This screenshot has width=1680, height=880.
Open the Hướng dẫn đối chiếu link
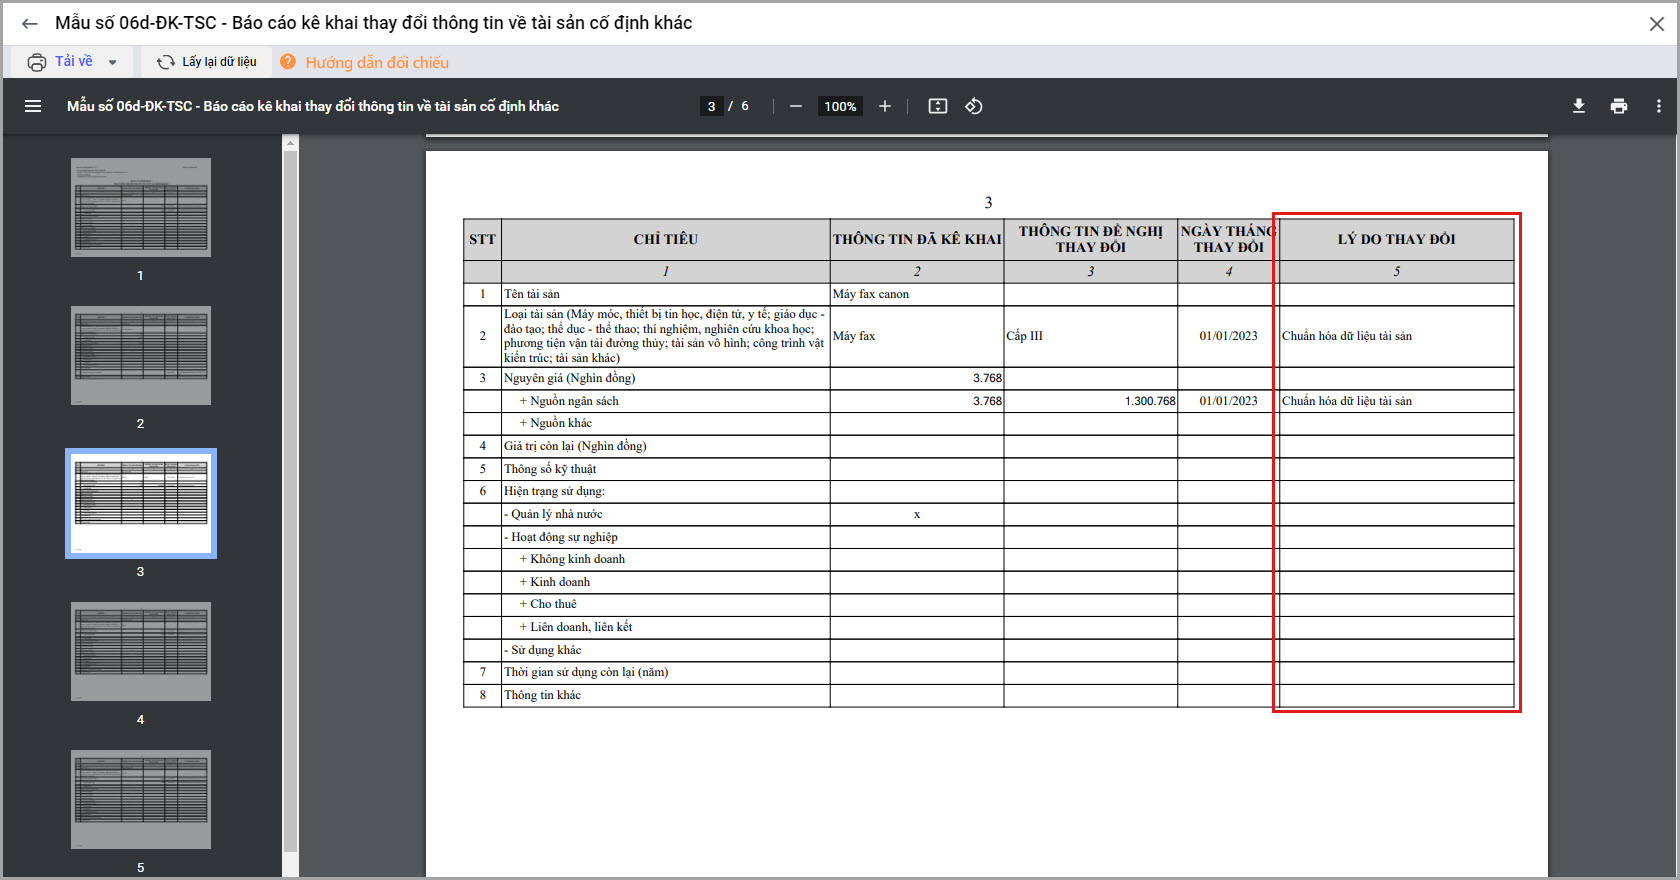tap(376, 62)
